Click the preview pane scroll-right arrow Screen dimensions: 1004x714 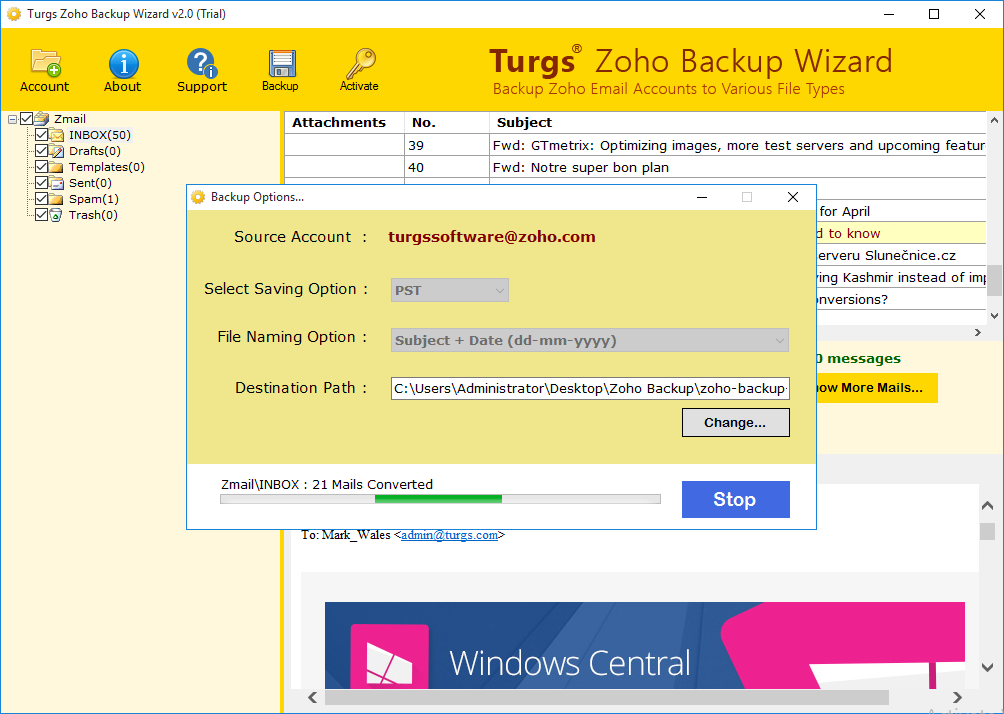pyautogui.click(x=957, y=697)
